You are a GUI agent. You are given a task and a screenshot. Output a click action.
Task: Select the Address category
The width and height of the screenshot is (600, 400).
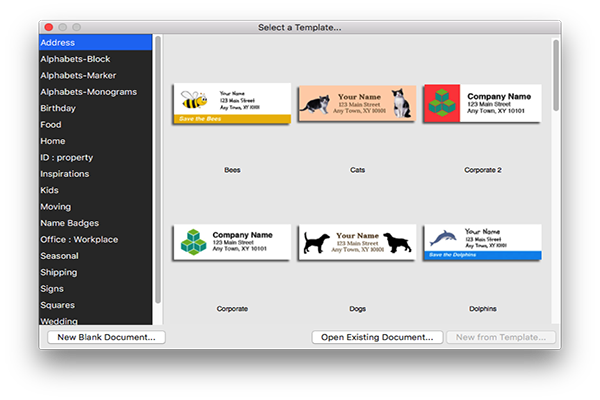click(95, 42)
